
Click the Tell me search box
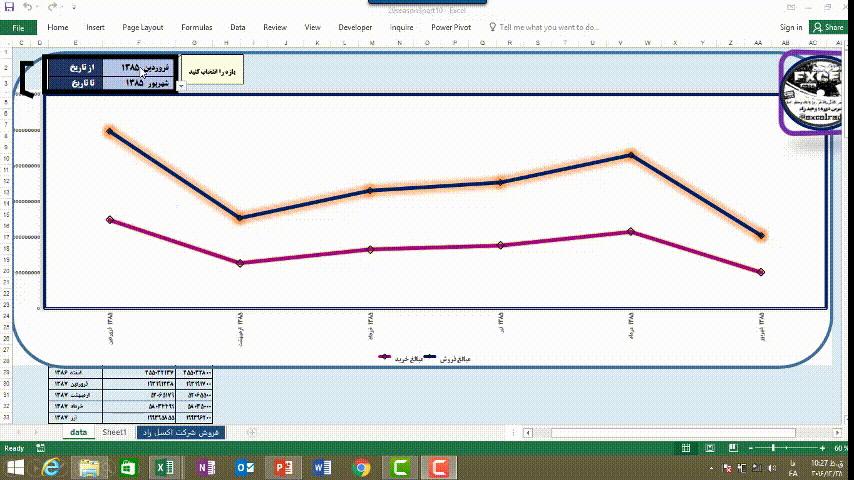click(548, 27)
